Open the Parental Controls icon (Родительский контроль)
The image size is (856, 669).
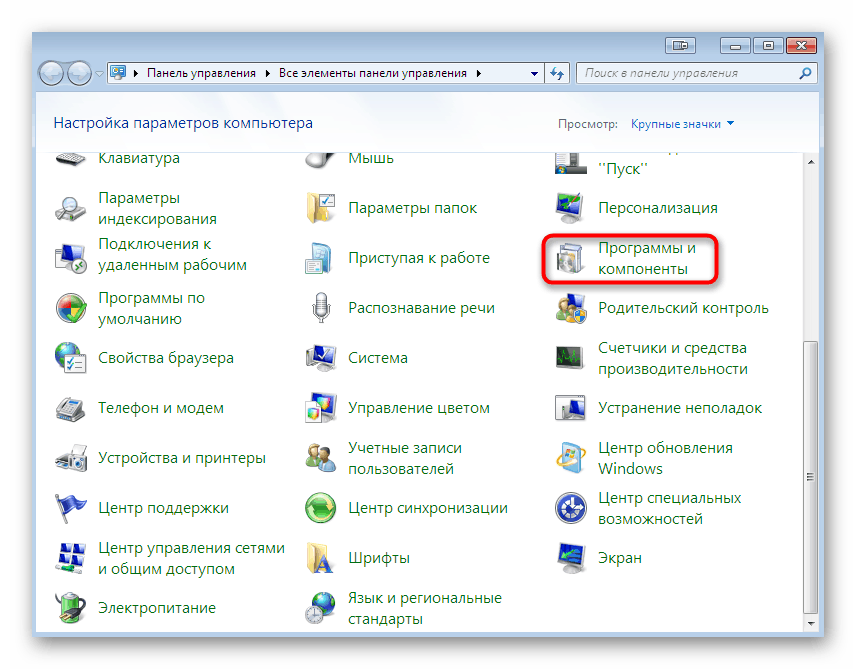click(570, 308)
